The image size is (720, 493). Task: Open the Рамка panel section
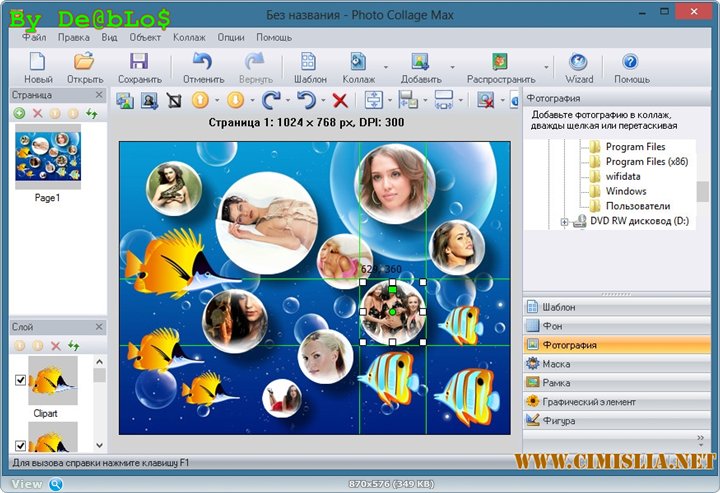[x=555, y=383]
